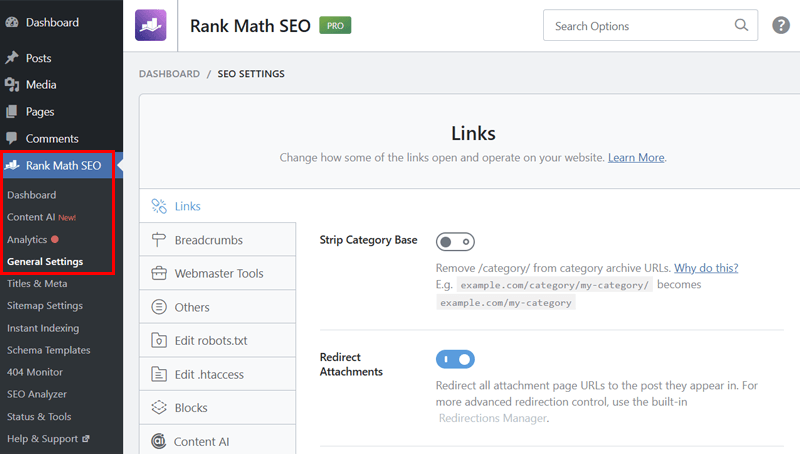Click the search magnifier icon
800x454 pixels.
[741, 25]
